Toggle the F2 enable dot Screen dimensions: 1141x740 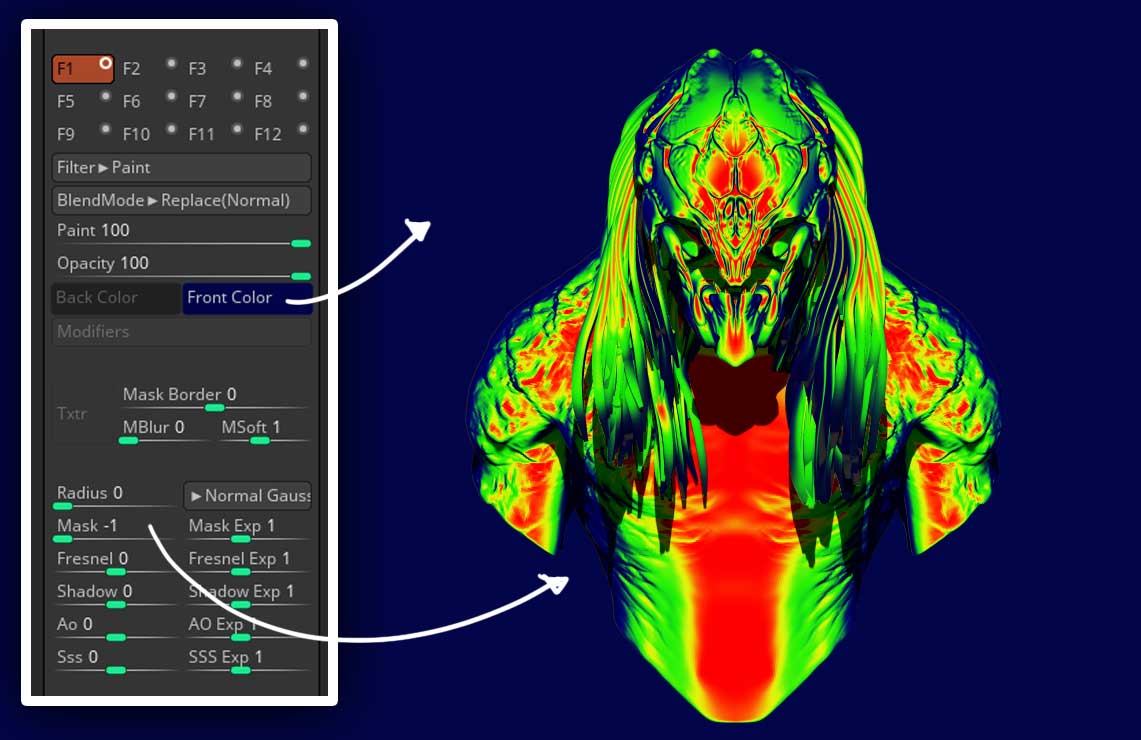tap(171, 63)
